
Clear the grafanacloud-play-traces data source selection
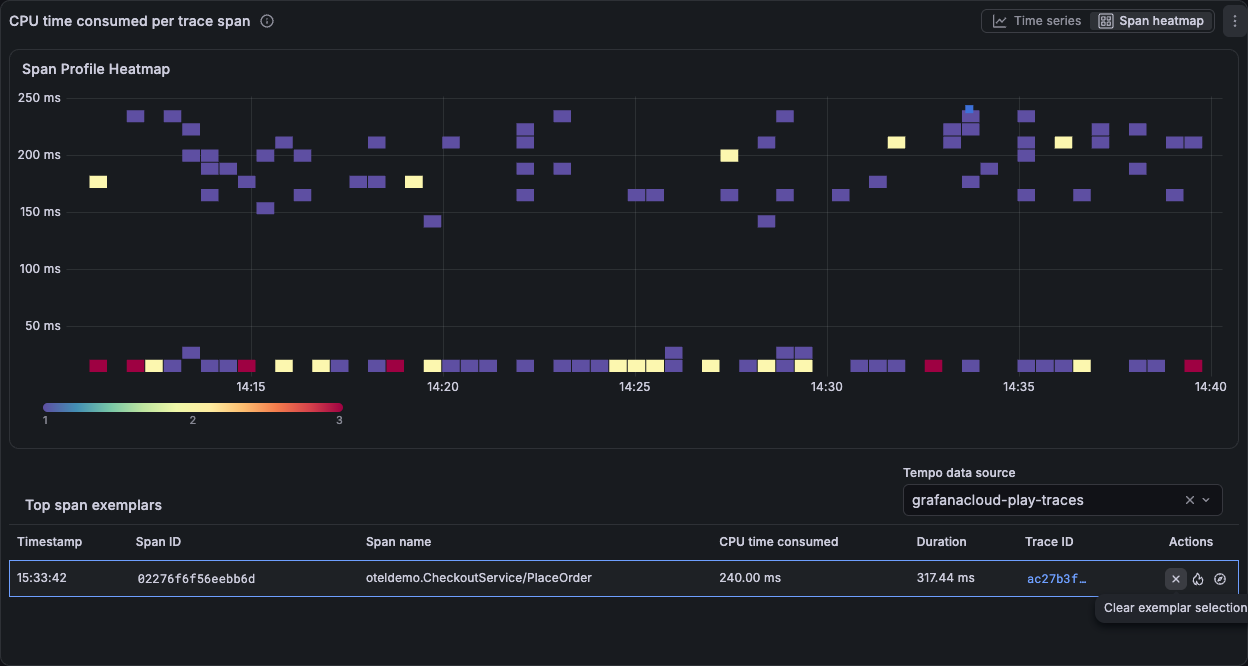point(1190,500)
